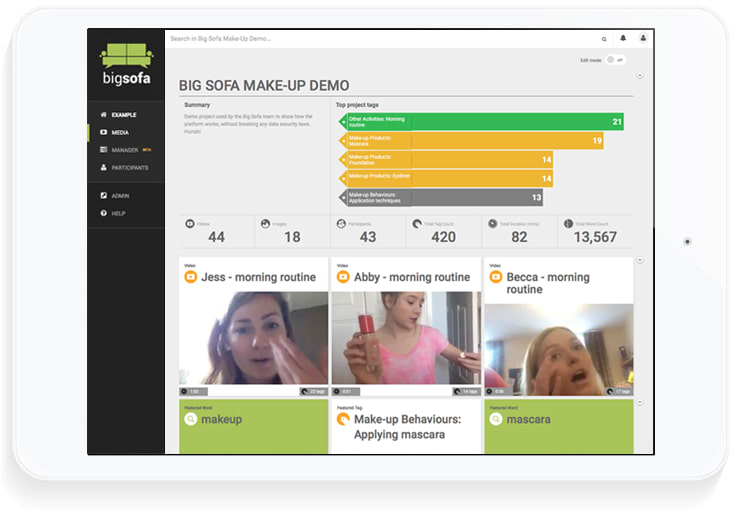743x512 pixels.
Task: Click the video icon next to Jess title
Action: point(190,277)
